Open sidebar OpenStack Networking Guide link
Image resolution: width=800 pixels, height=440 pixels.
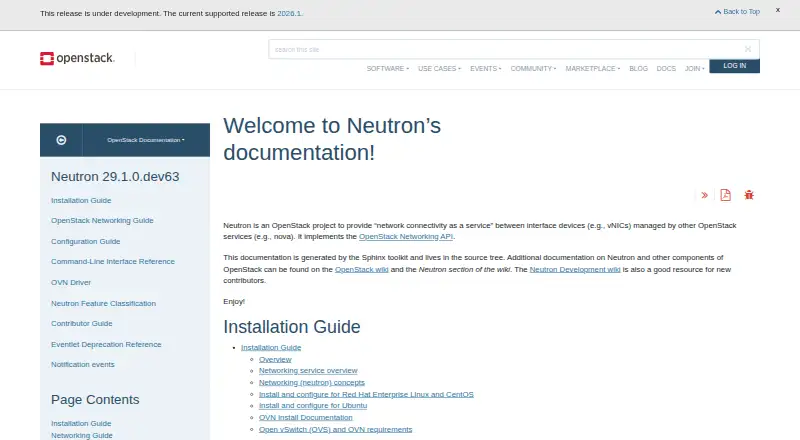(102, 221)
